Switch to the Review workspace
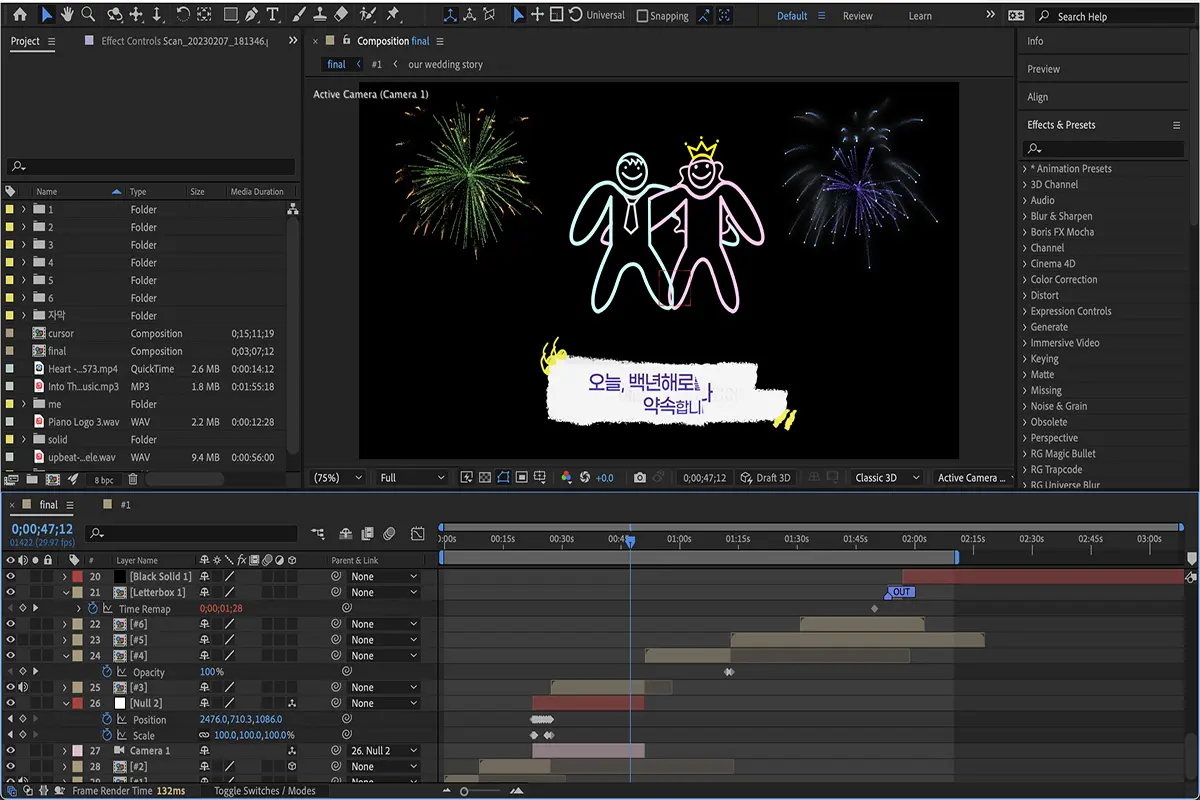1200x800 pixels. point(857,16)
